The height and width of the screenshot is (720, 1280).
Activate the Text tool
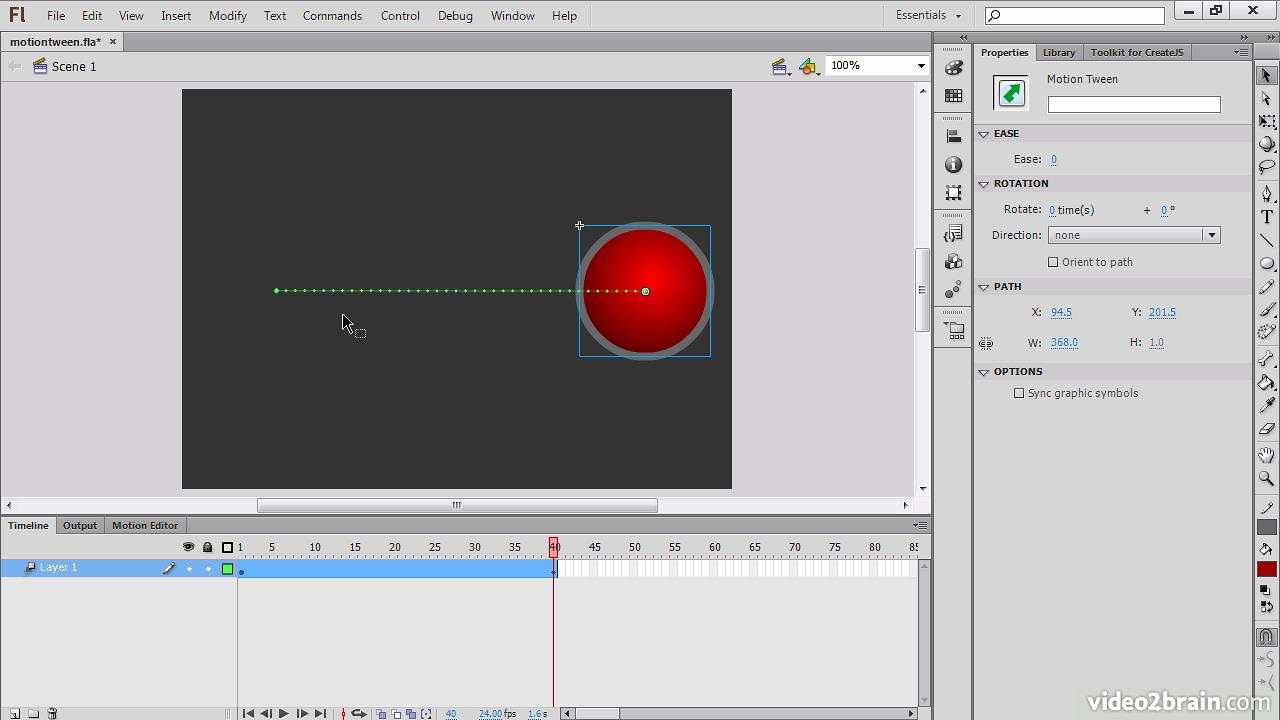pyautogui.click(x=1266, y=217)
